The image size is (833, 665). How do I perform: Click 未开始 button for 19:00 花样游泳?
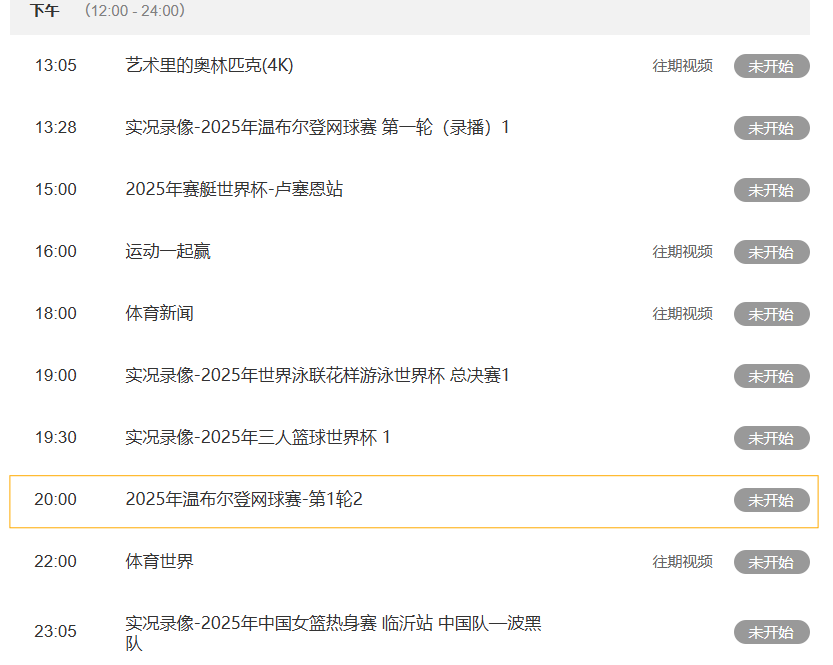(x=771, y=376)
